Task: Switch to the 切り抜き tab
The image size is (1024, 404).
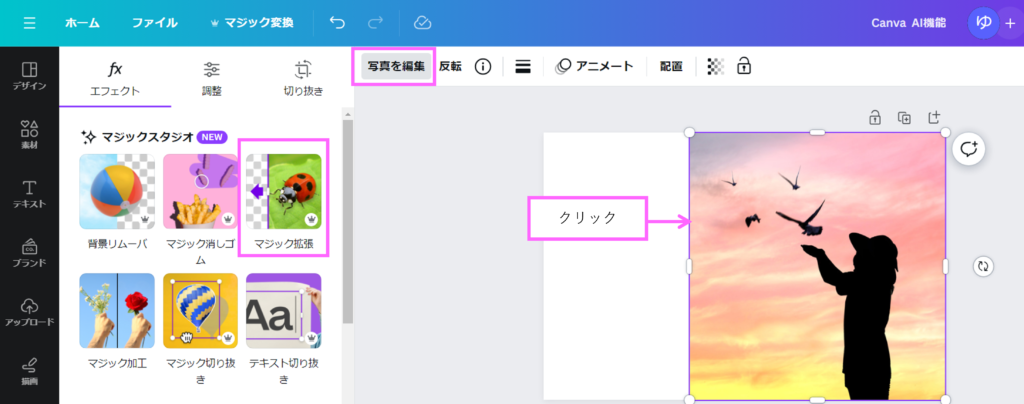Action: [x=302, y=79]
